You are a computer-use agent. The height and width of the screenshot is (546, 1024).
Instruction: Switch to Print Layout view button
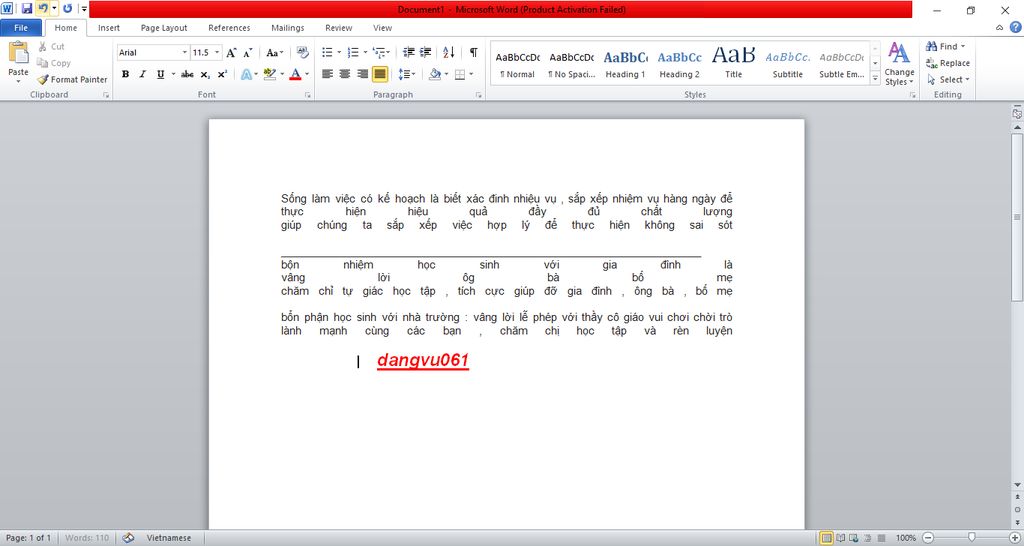click(x=827, y=538)
